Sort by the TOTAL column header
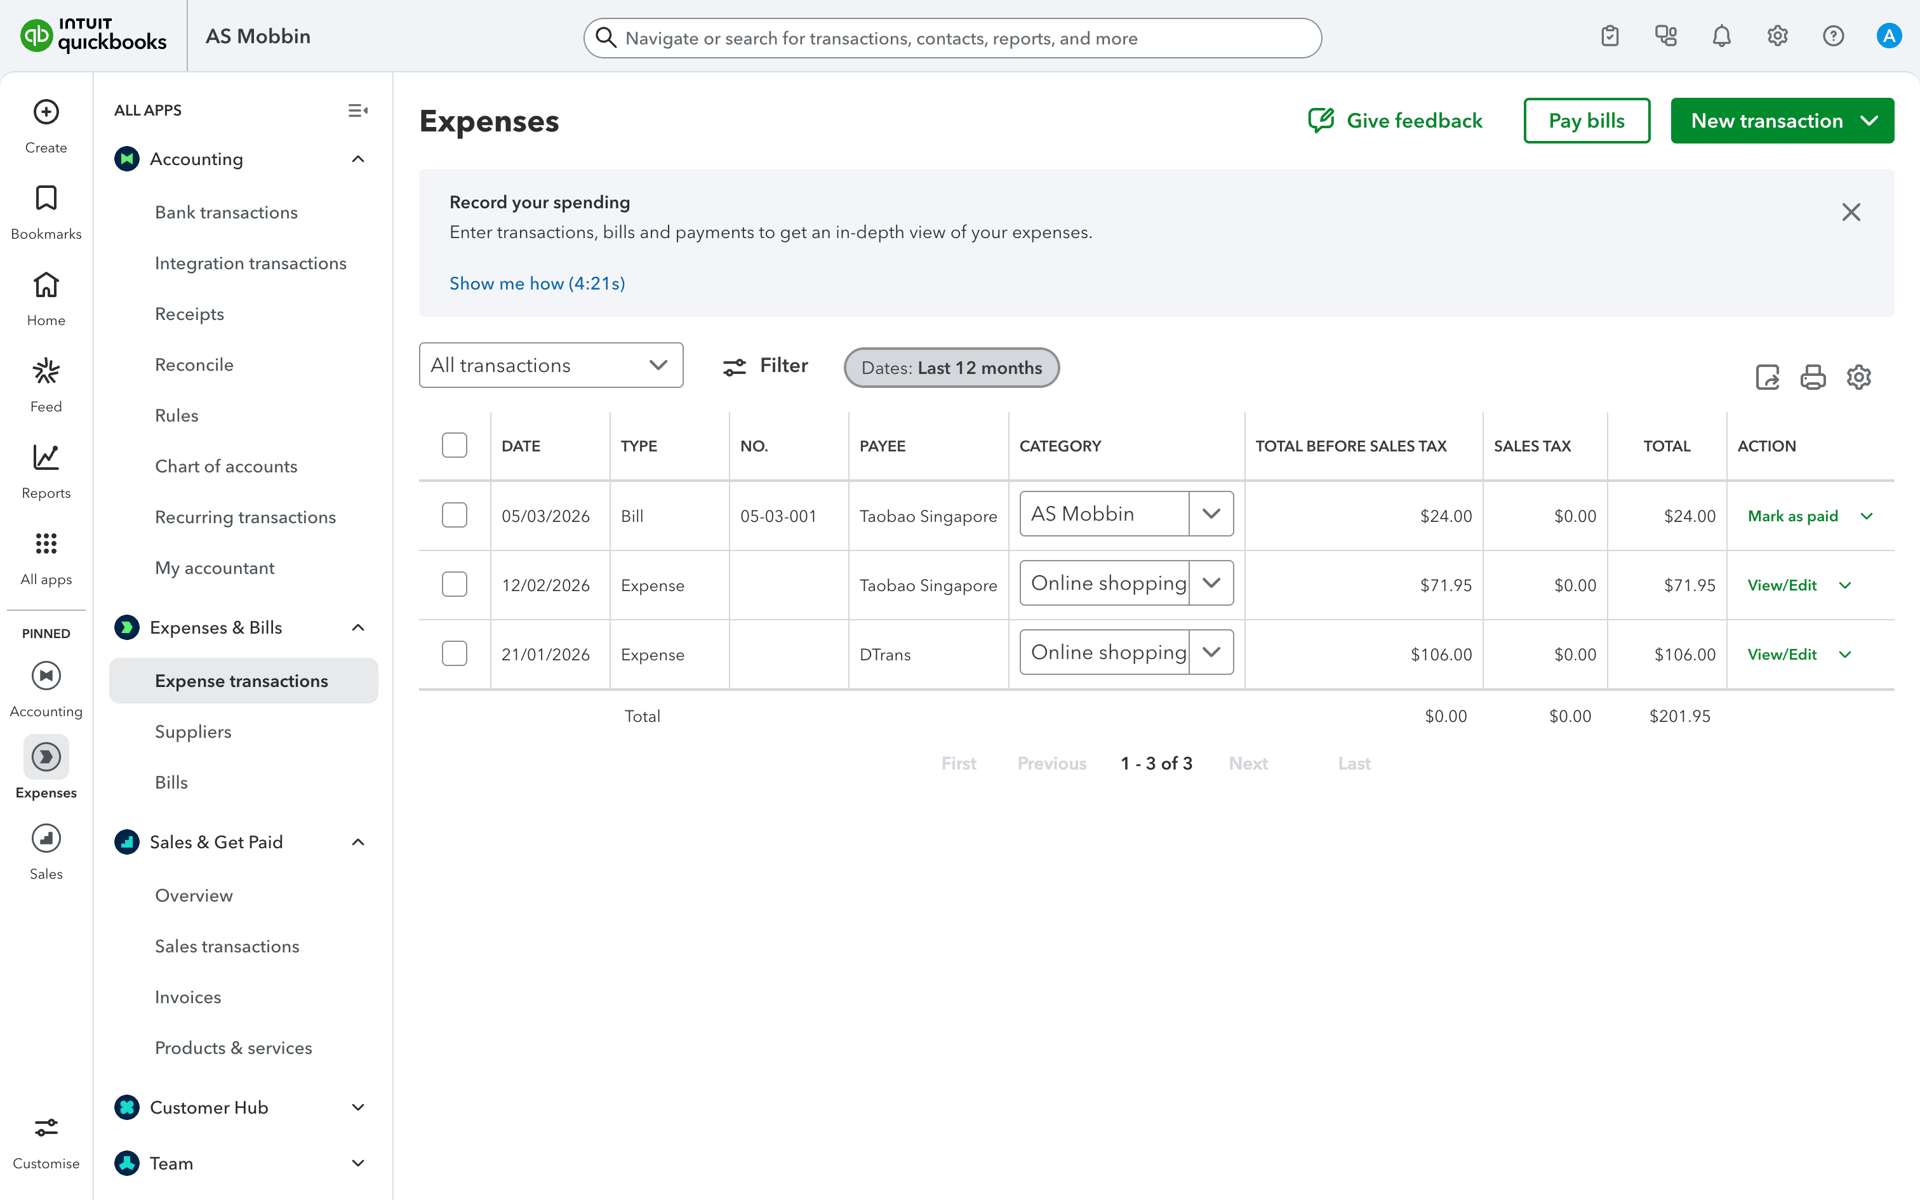Screen dimensions: 1920x1200 pos(1667,446)
